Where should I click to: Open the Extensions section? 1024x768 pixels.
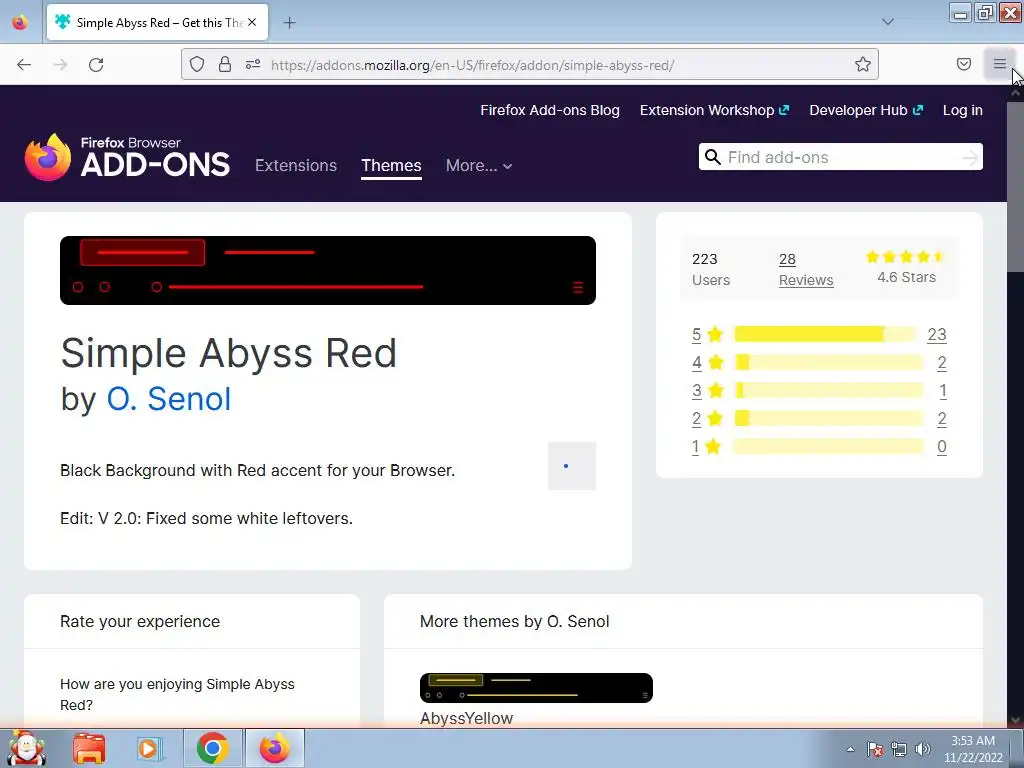click(296, 165)
